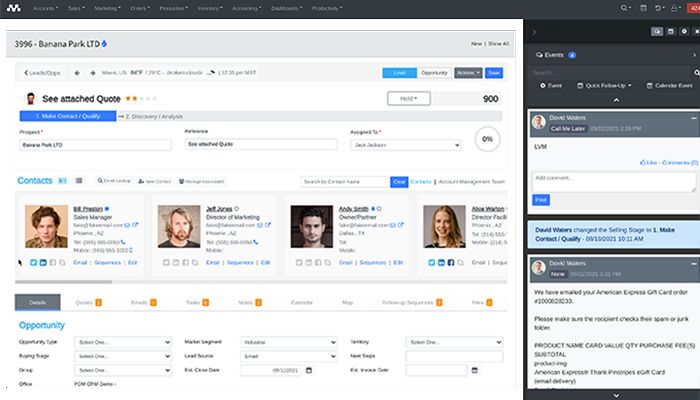Click the 0% progress circle
This screenshot has height=400, width=700.
487,139
